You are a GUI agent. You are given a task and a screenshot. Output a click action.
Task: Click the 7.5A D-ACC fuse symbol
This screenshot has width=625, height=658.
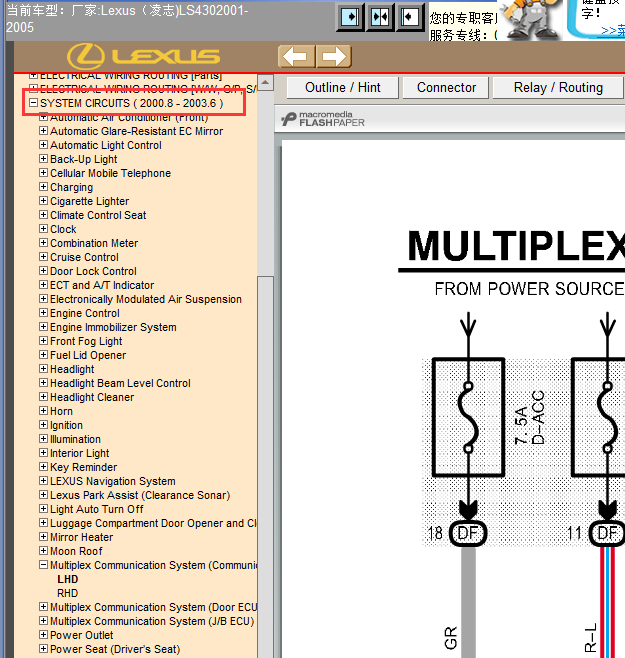point(468,417)
